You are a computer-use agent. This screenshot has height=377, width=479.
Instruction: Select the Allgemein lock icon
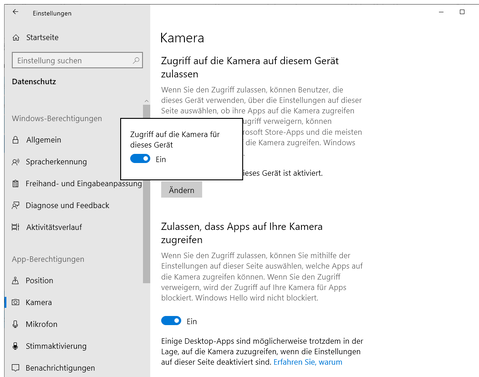(15, 140)
